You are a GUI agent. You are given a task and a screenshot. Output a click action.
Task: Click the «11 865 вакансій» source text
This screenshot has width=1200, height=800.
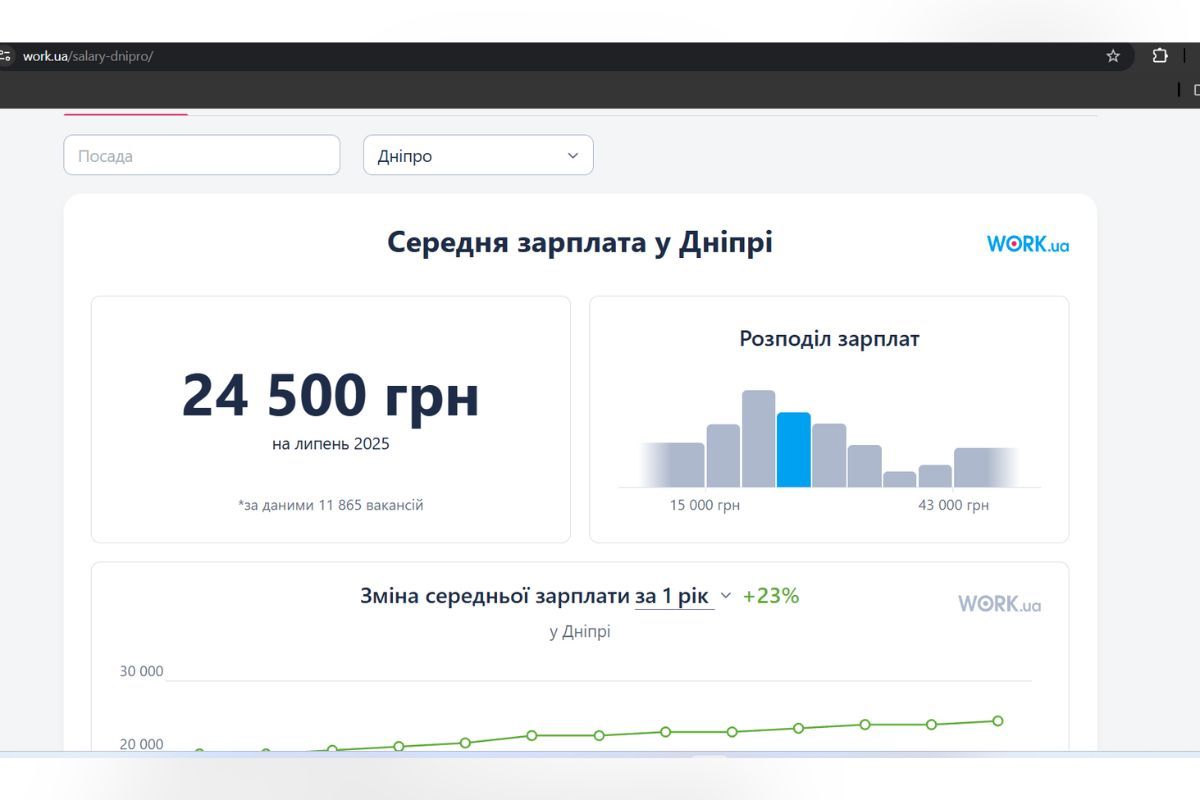330,505
